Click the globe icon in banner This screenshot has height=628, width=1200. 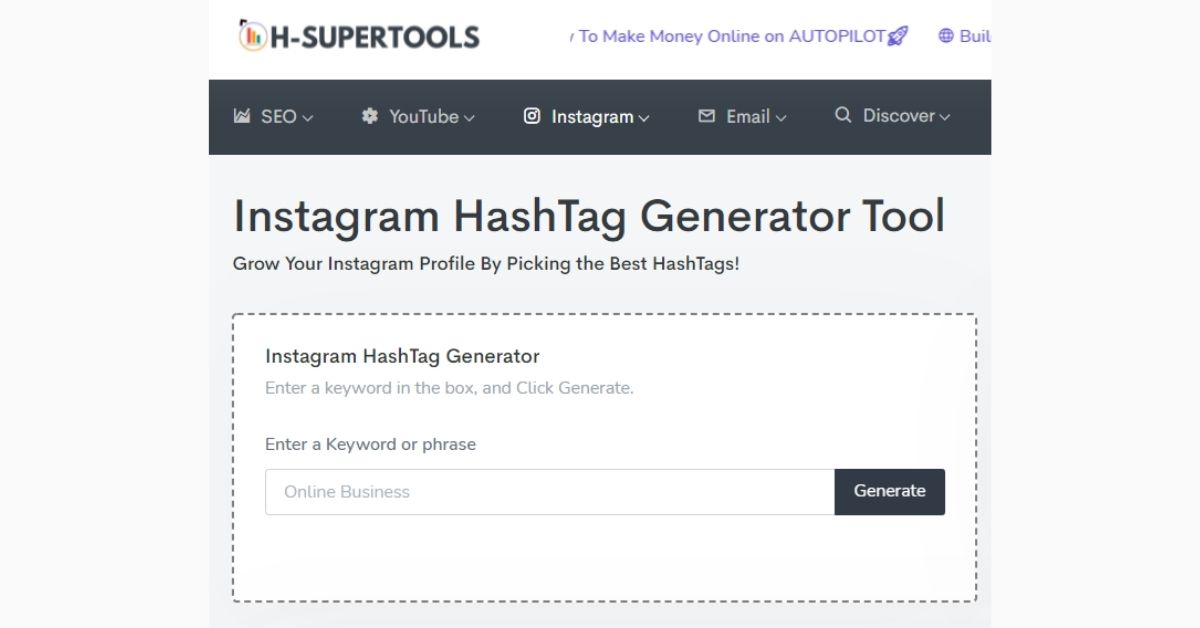tap(946, 36)
